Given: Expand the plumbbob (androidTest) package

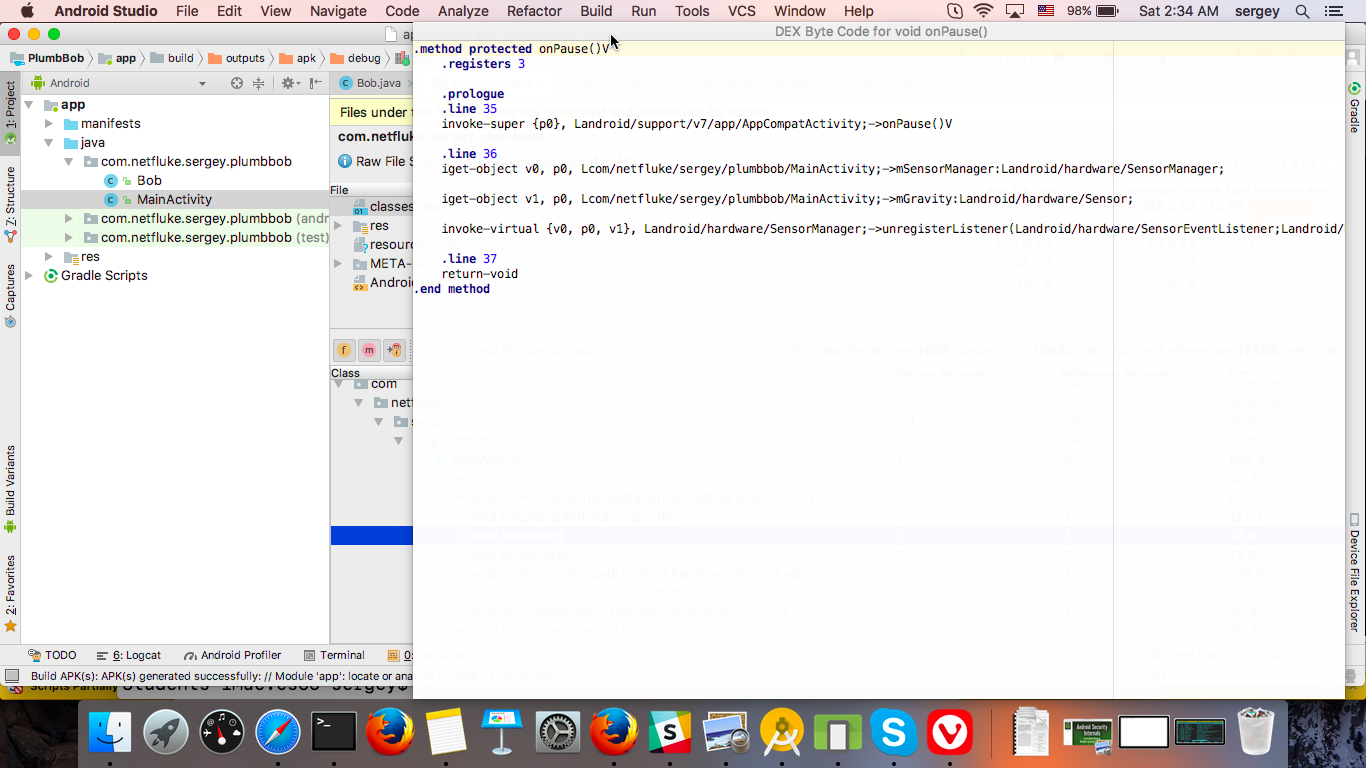Looking at the screenshot, I should pos(69,218).
